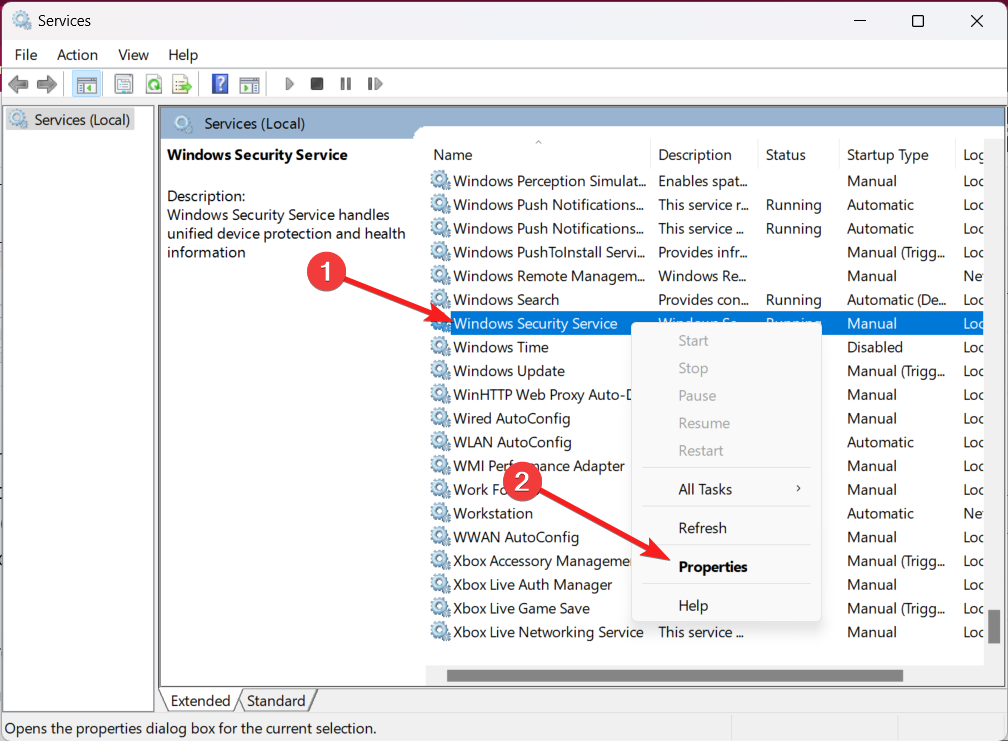This screenshot has height=741, width=1008.
Task: Sort by the Description column header
Action: tap(704, 155)
